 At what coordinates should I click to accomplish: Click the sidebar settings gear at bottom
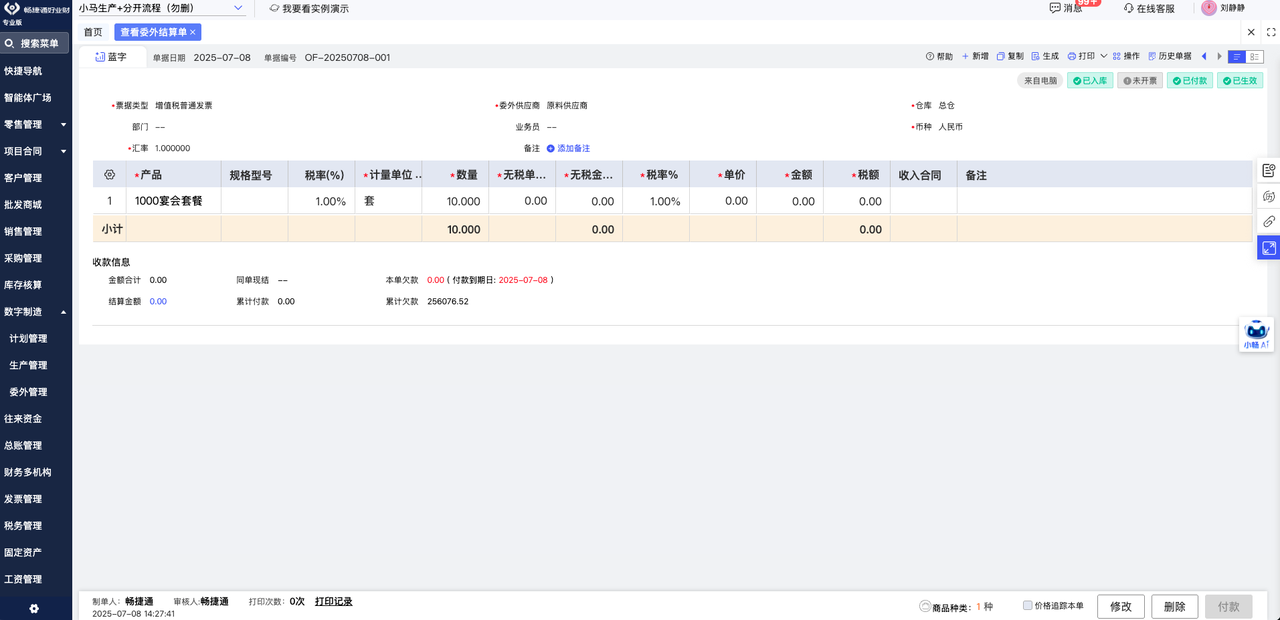click(x=34, y=609)
